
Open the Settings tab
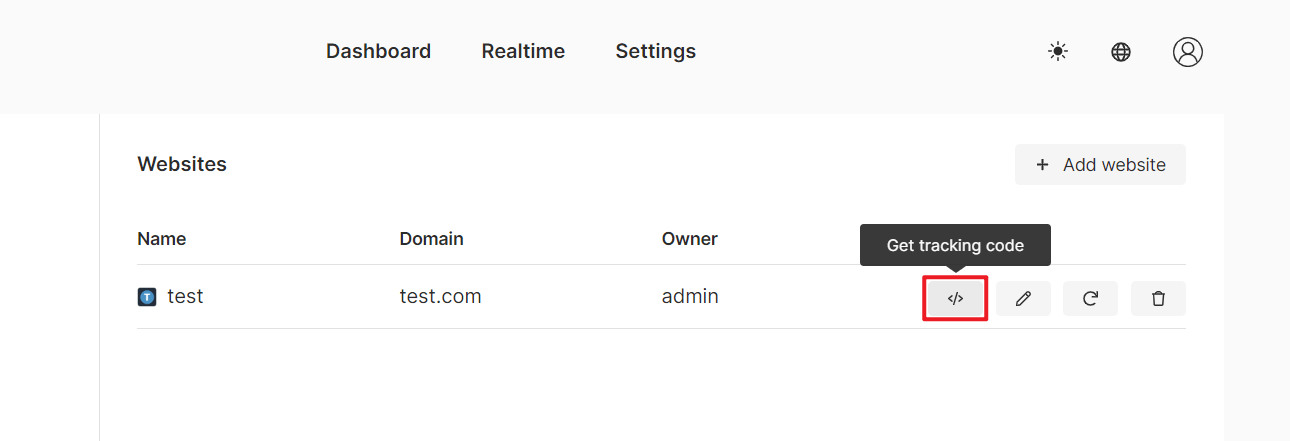pos(656,51)
